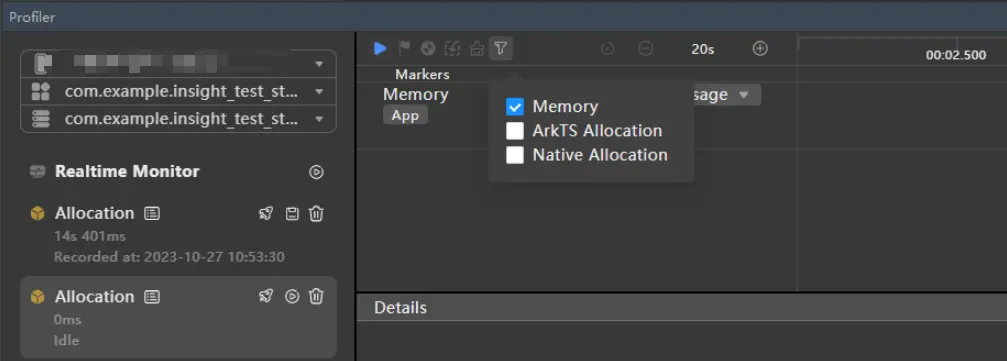This screenshot has width=1007, height=361.
Task: Save the 14s 401ms Allocation session
Action: pos(292,214)
